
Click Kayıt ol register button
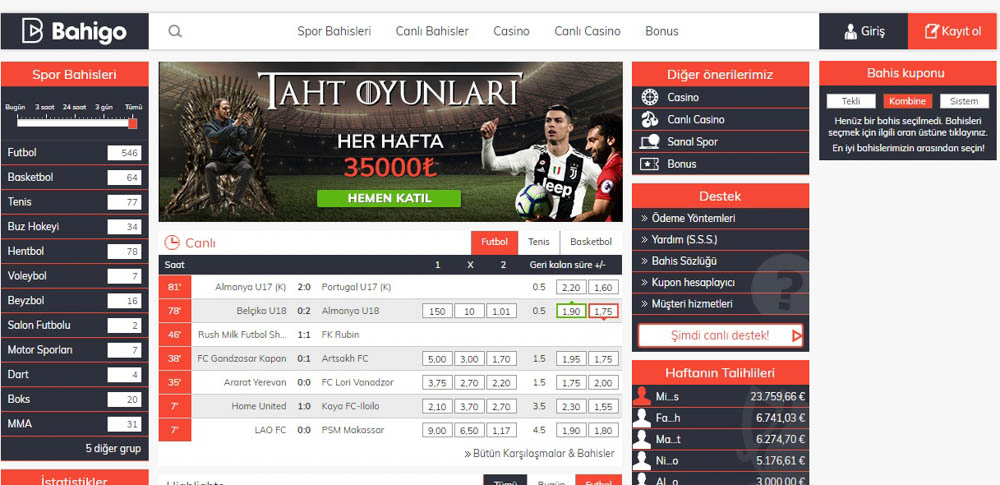click(x=952, y=31)
